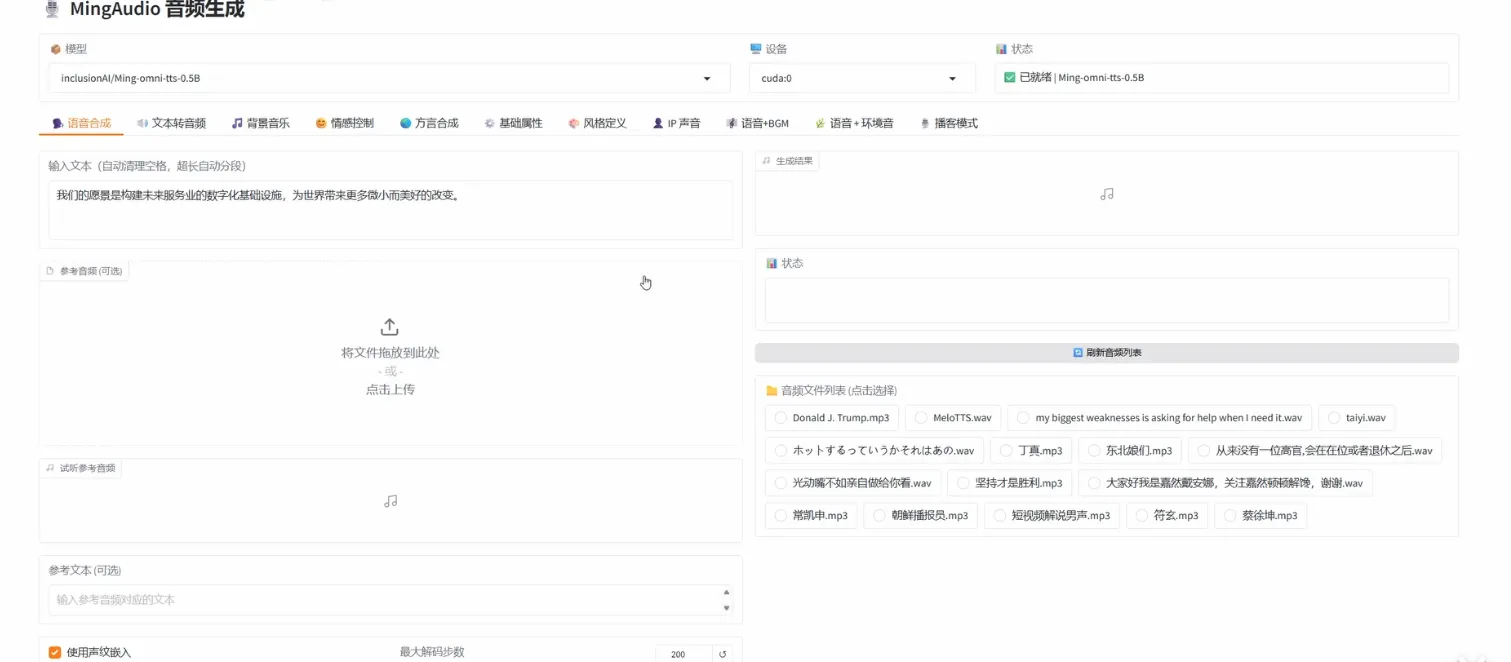The image size is (1511, 662).
Task: Click the 刷新音频列表 refresh button
Action: point(1106,351)
